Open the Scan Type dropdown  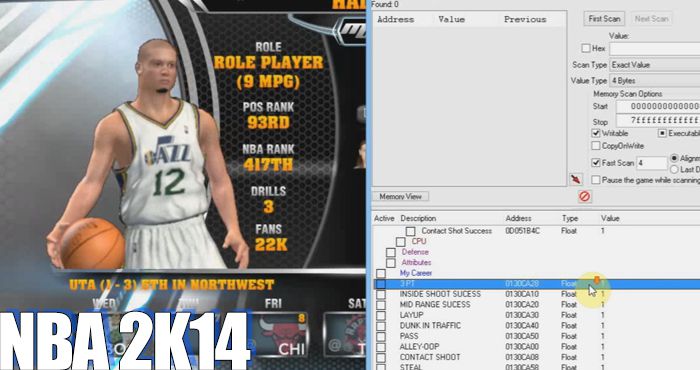point(654,65)
